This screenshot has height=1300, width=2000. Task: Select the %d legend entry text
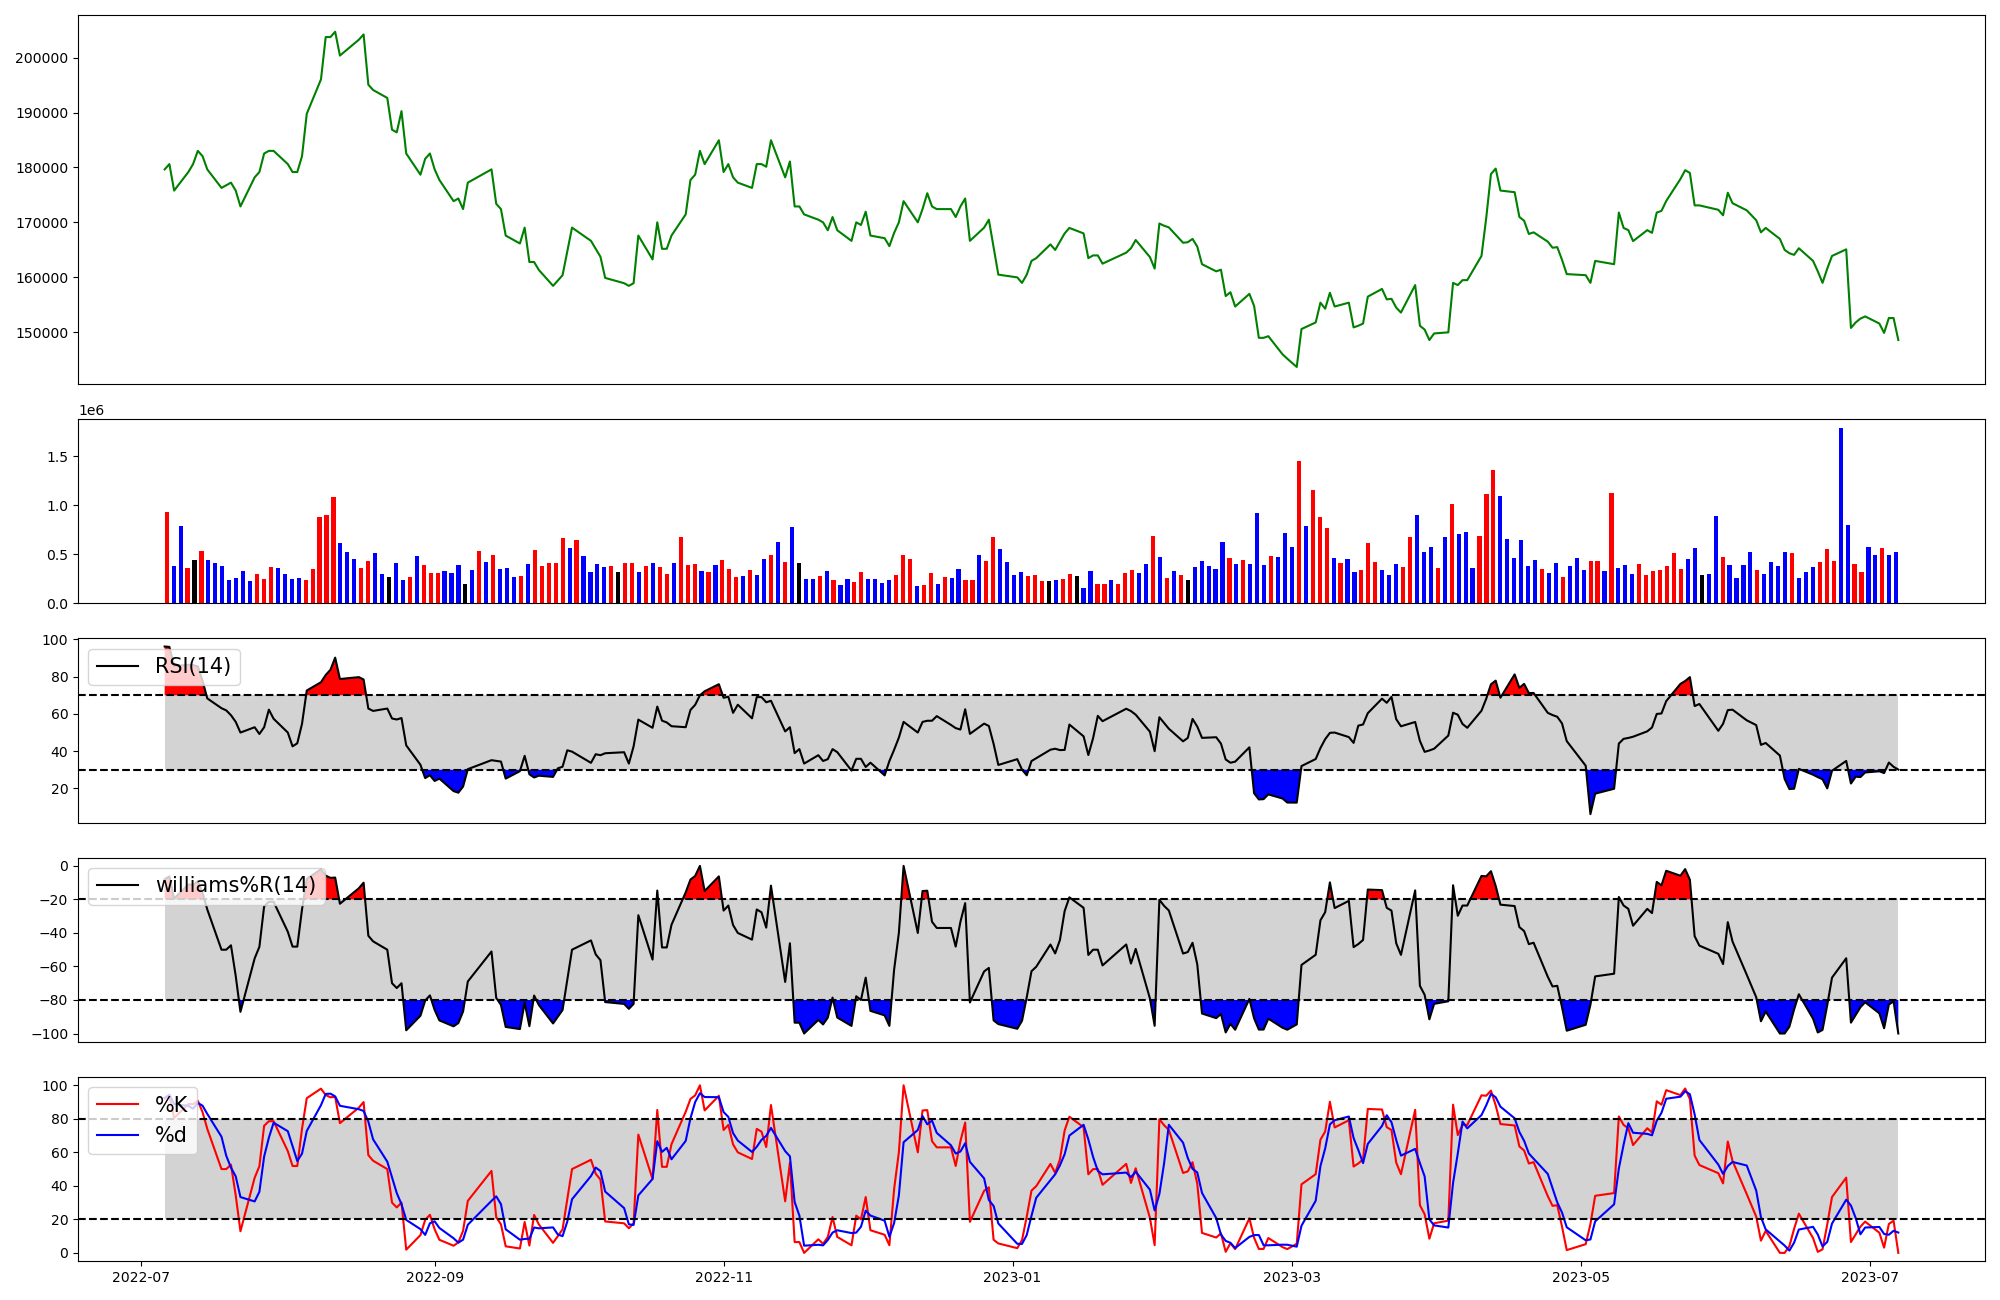click(x=171, y=1135)
